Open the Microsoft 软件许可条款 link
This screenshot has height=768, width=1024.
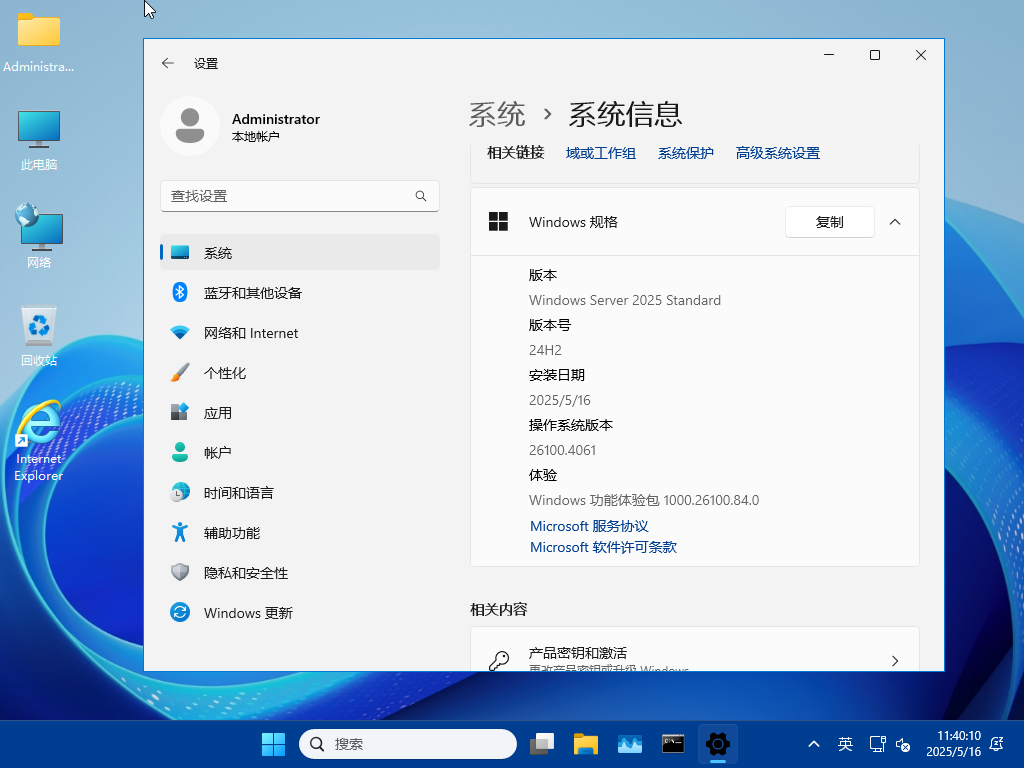click(603, 547)
